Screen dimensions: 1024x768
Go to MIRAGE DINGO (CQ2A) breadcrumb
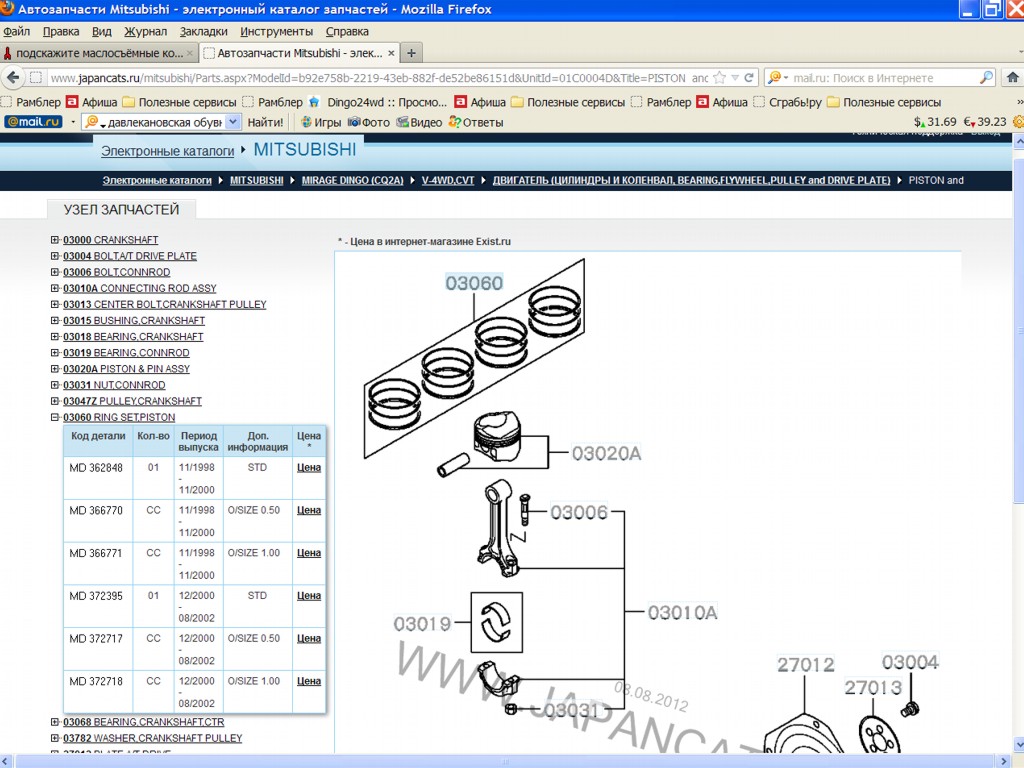(x=353, y=180)
